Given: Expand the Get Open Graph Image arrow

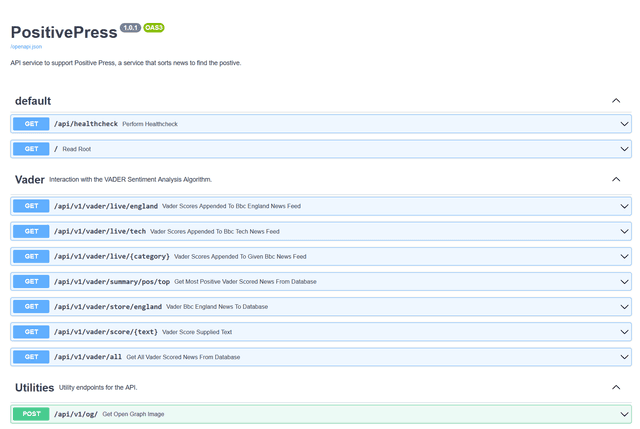Looking at the screenshot, I should (x=624, y=414).
